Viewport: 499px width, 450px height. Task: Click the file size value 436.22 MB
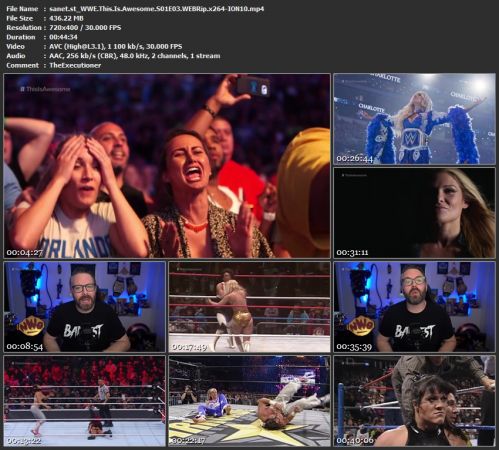coord(66,18)
